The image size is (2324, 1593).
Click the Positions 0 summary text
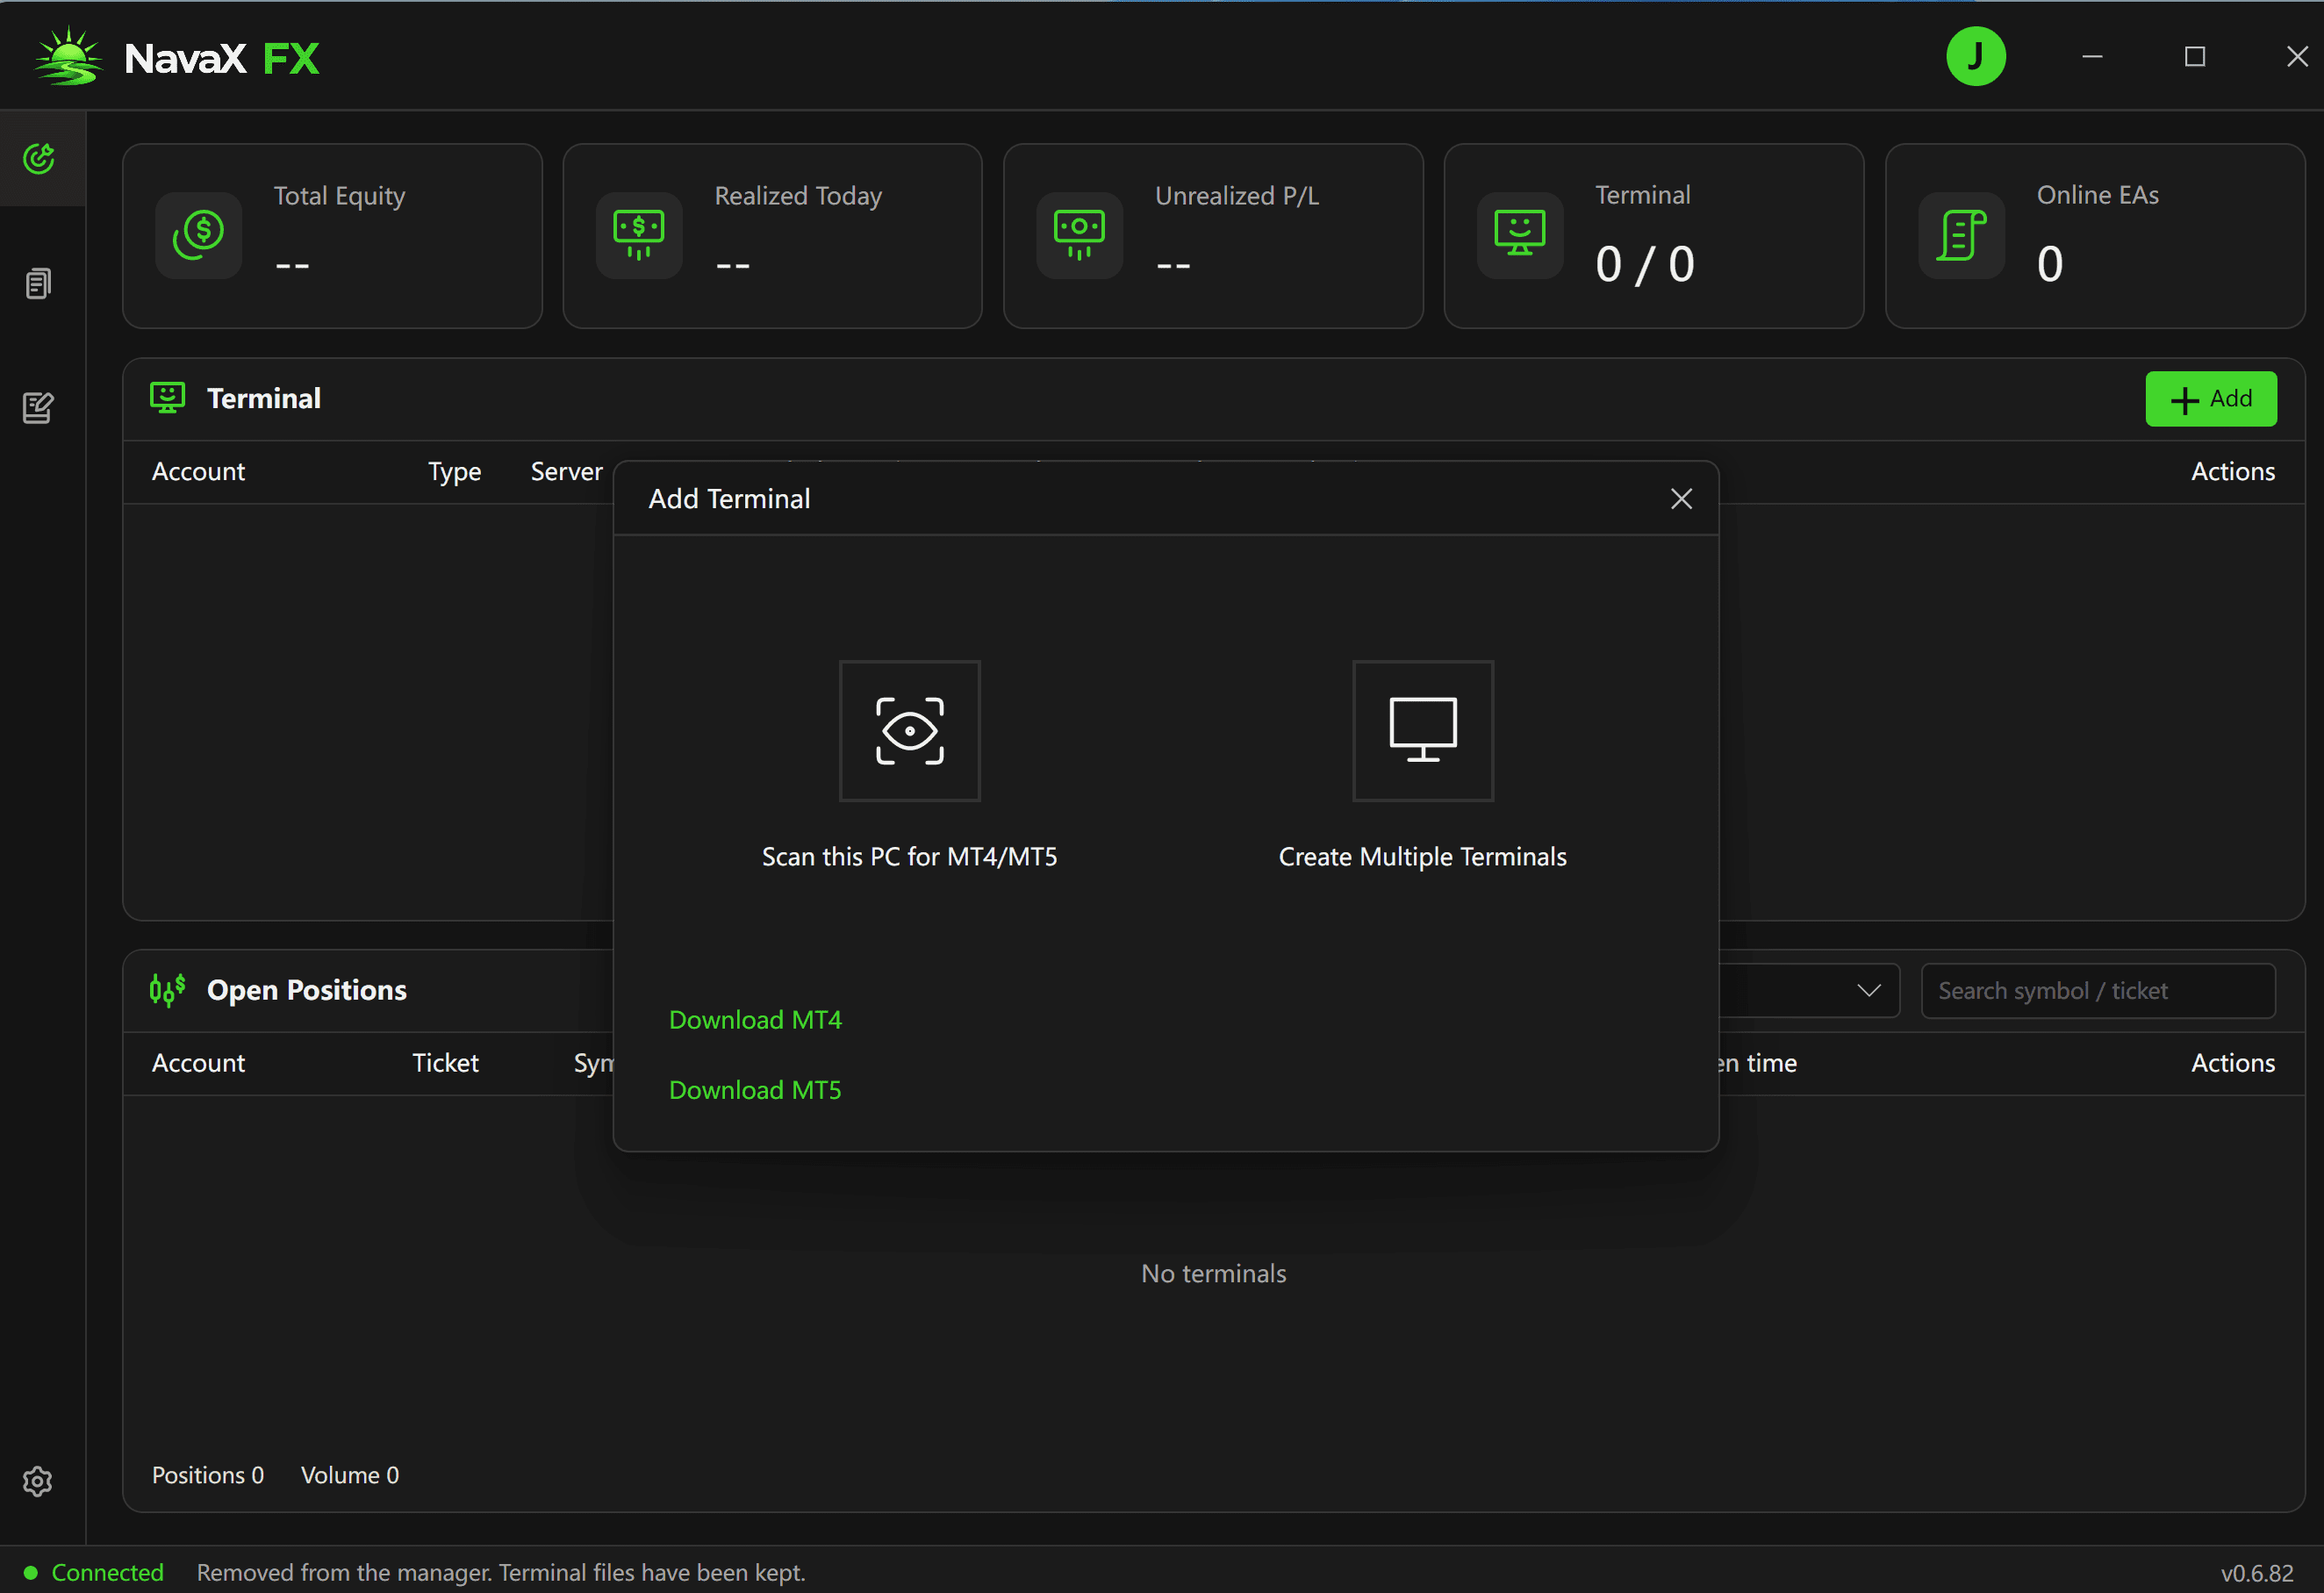point(208,1475)
